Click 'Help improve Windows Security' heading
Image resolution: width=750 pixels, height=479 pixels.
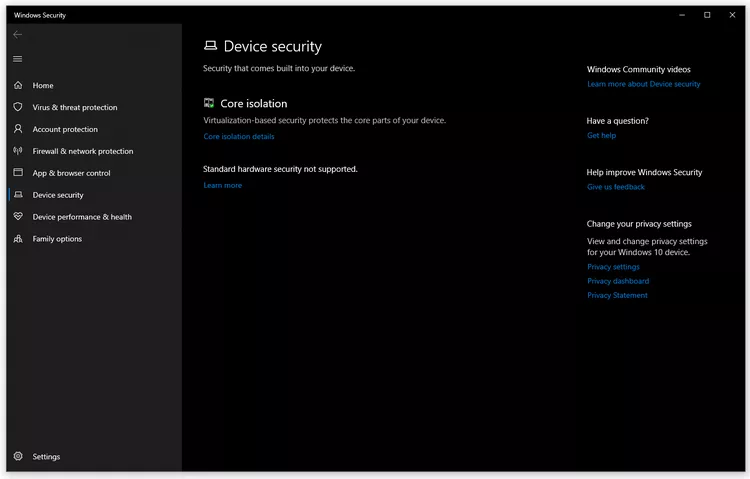(x=644, y=172)
